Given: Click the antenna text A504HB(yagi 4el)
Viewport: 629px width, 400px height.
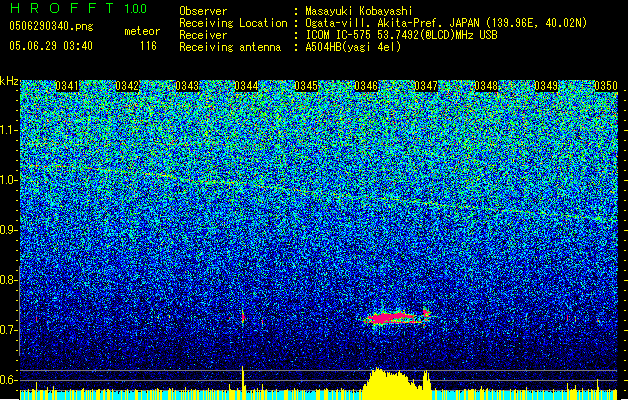Looking at the screenshot, I should pyautogui.click(x=353, y=47).
